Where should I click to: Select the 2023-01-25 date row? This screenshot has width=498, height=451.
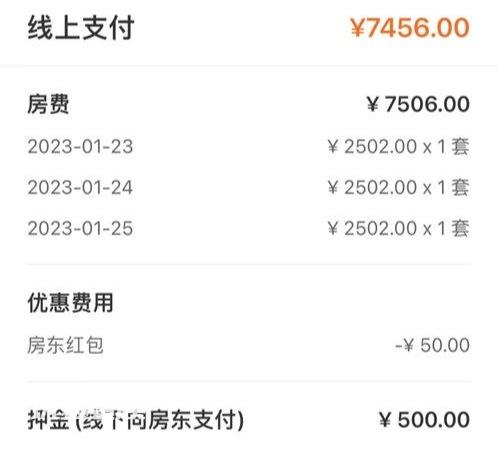(x=249, y=228)
